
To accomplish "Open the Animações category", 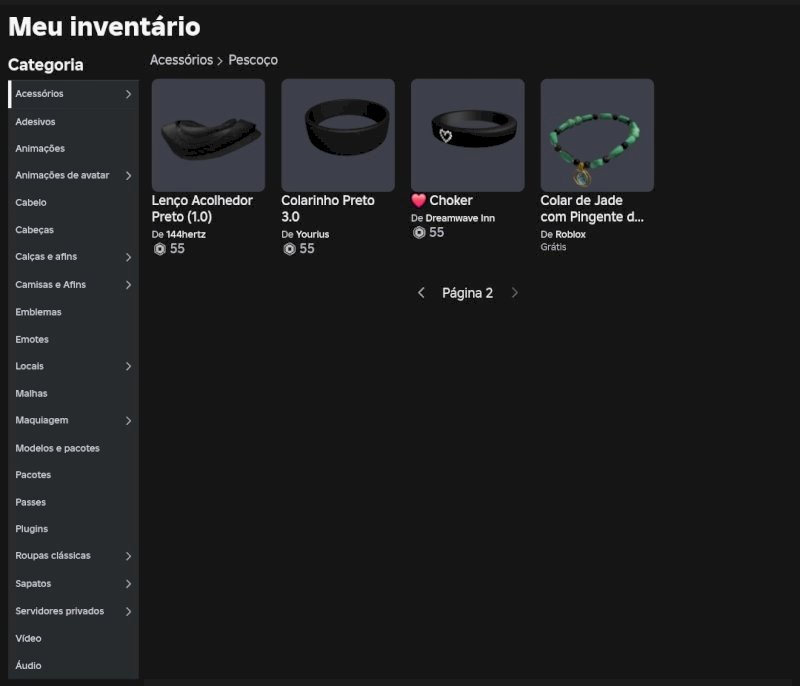I will pyautogui.click(x=73, y=148).
